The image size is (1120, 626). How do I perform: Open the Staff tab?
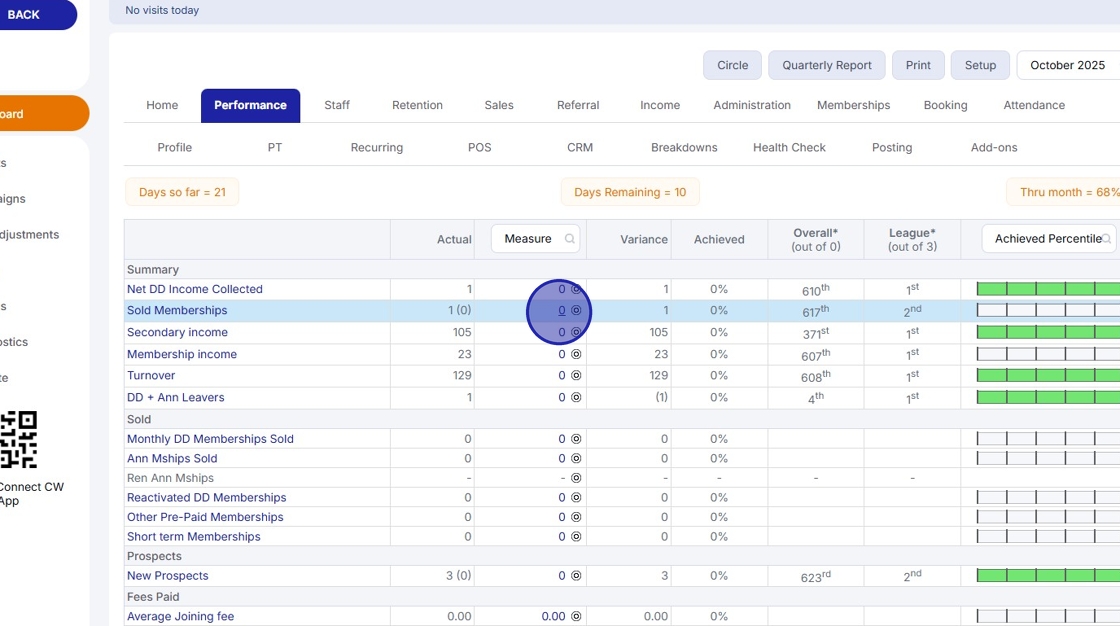336,105
